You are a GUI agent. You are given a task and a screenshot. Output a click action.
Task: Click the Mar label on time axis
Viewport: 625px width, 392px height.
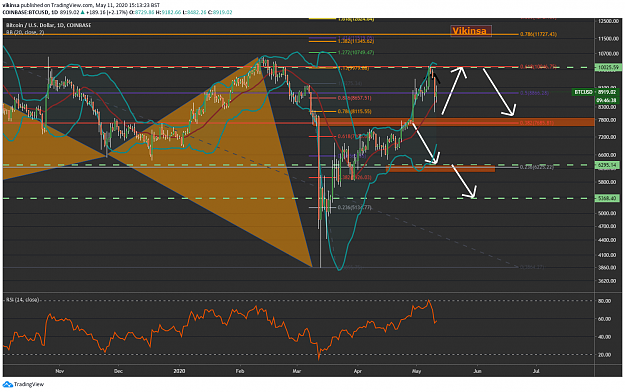tap(297, 371)
